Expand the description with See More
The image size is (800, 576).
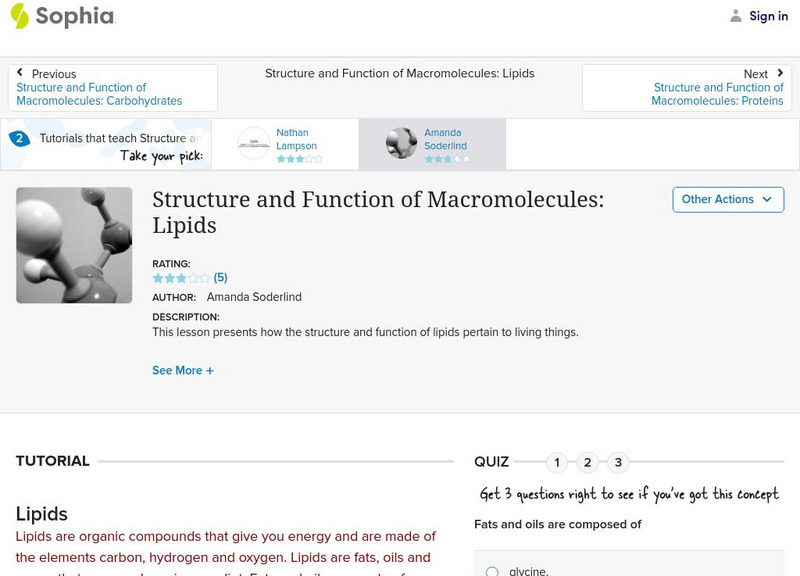tap(183, 370)
